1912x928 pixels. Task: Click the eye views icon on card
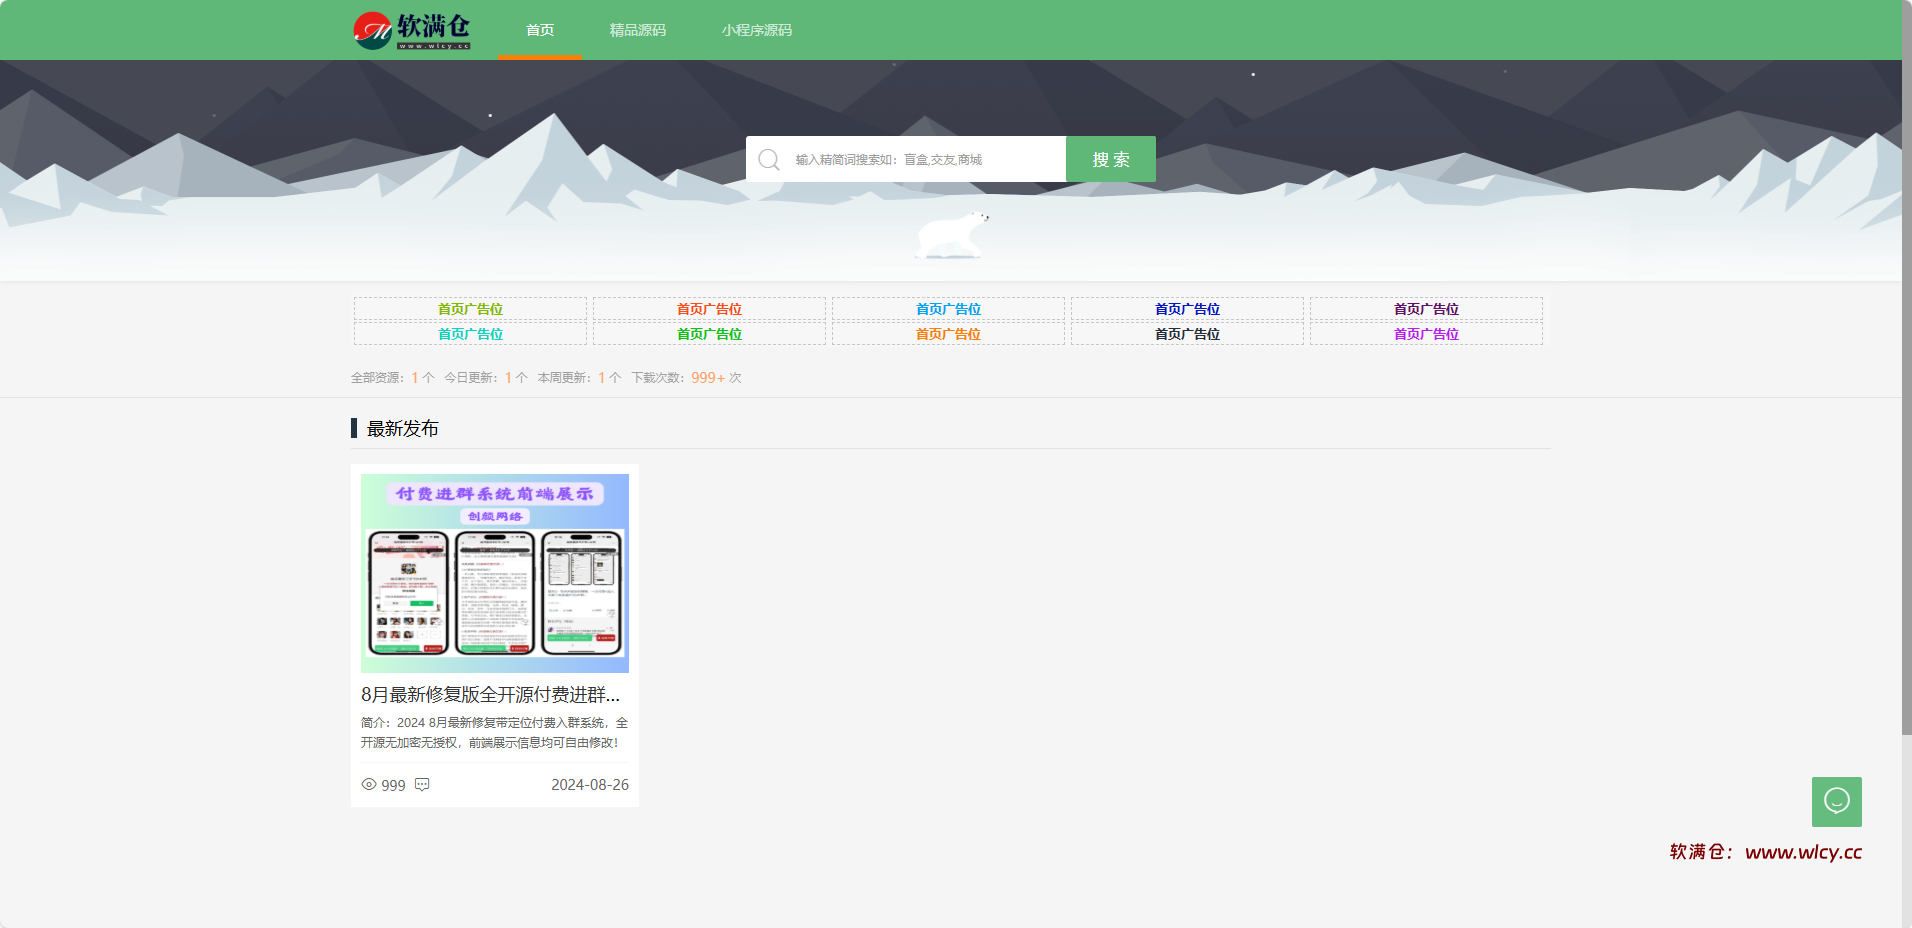(x=369, y=785)
